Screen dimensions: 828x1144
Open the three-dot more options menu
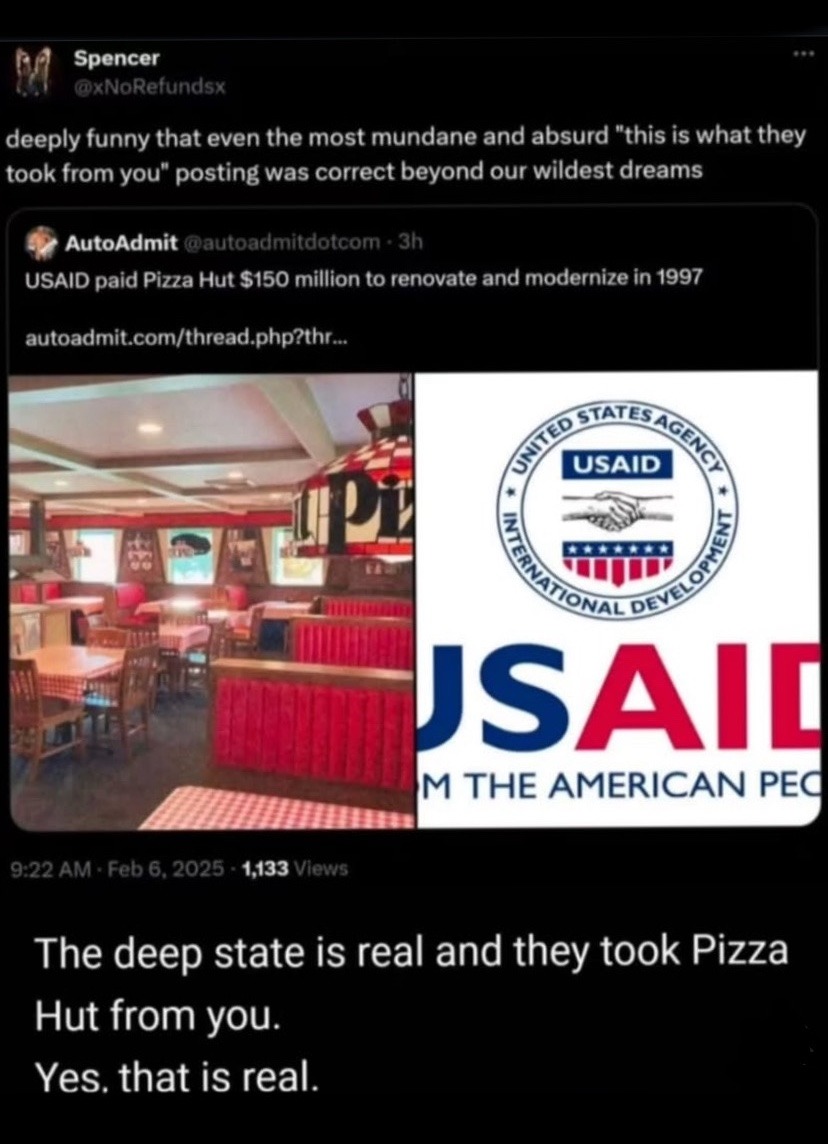point(805,55)
